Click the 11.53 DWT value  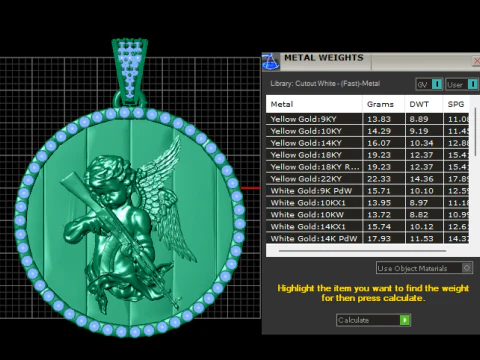[422, 239]
